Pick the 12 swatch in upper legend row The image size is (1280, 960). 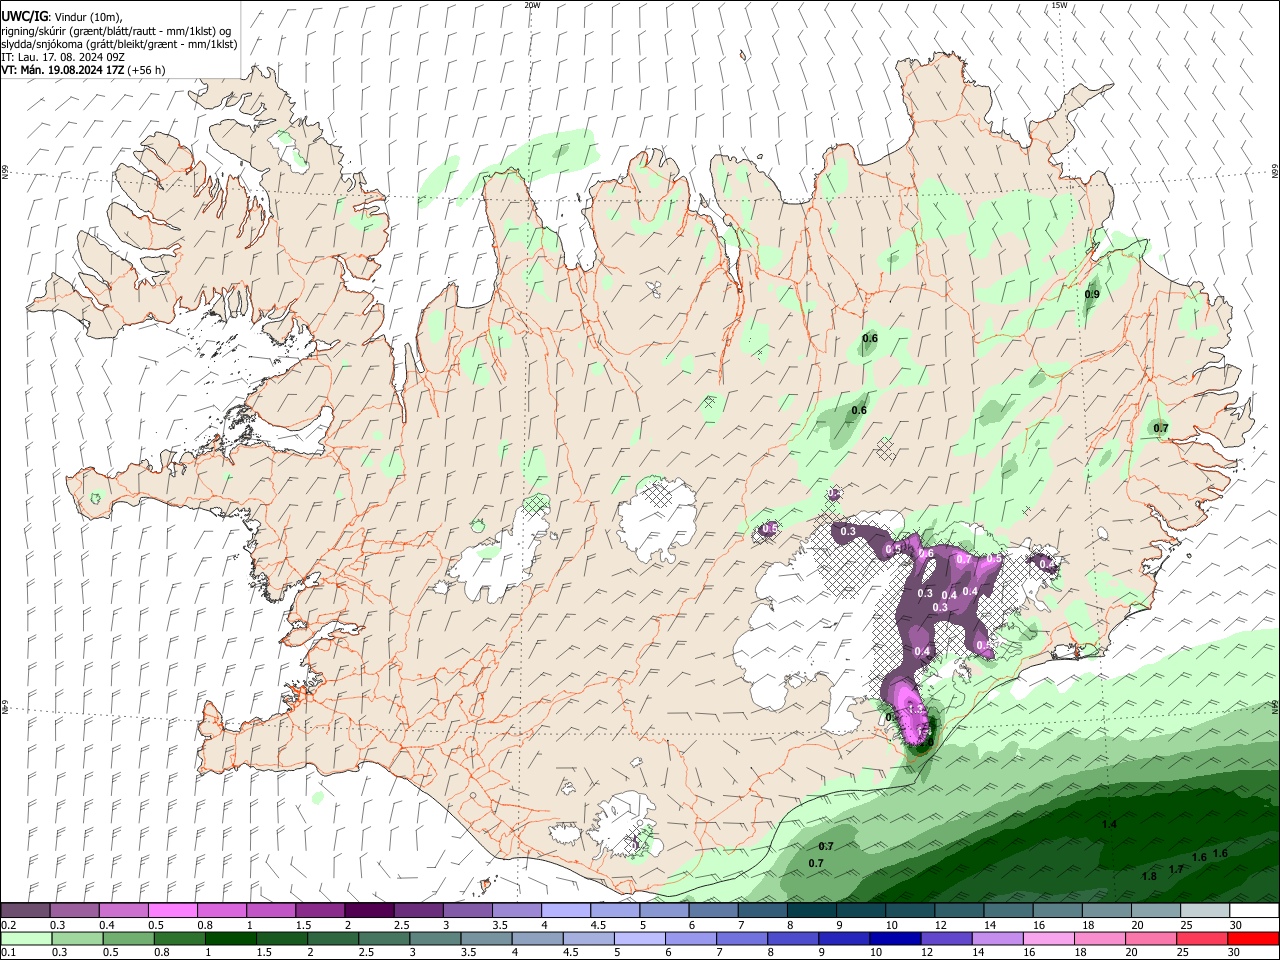pyautogui.click(x=960, y=911)
